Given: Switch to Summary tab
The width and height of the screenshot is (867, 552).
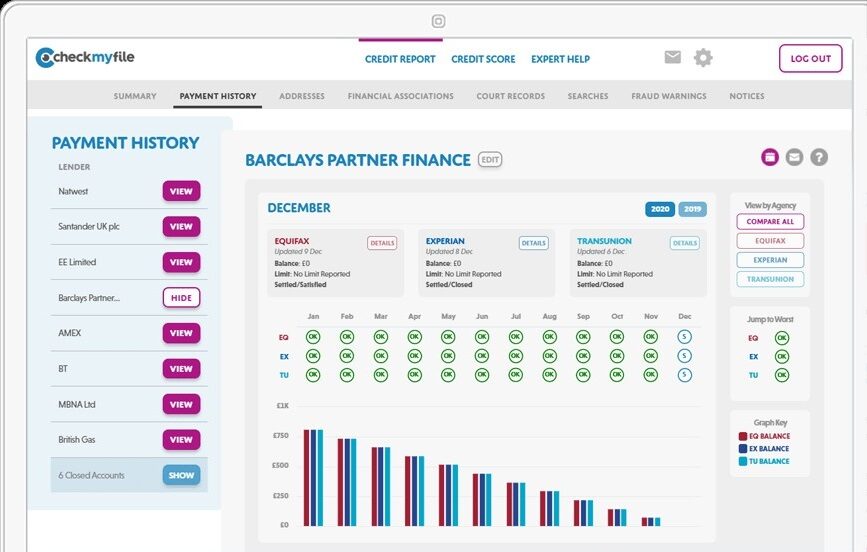Looking at the screenshot, I should click(135, 96).
